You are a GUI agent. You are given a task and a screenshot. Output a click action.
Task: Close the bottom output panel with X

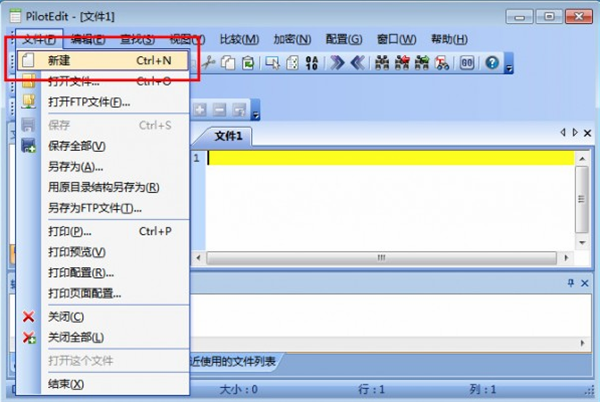(x=585, y=283)
